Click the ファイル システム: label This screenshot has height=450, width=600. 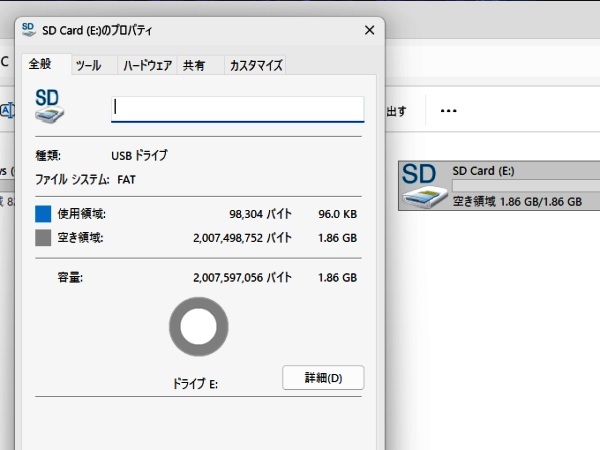[72, 180]
